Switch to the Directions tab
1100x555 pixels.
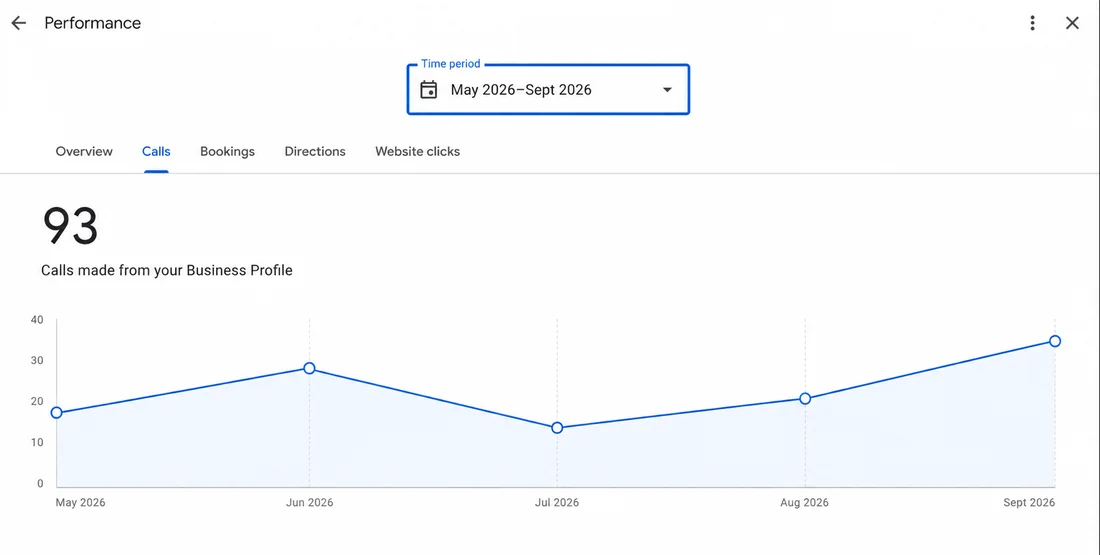coord(315,152)
